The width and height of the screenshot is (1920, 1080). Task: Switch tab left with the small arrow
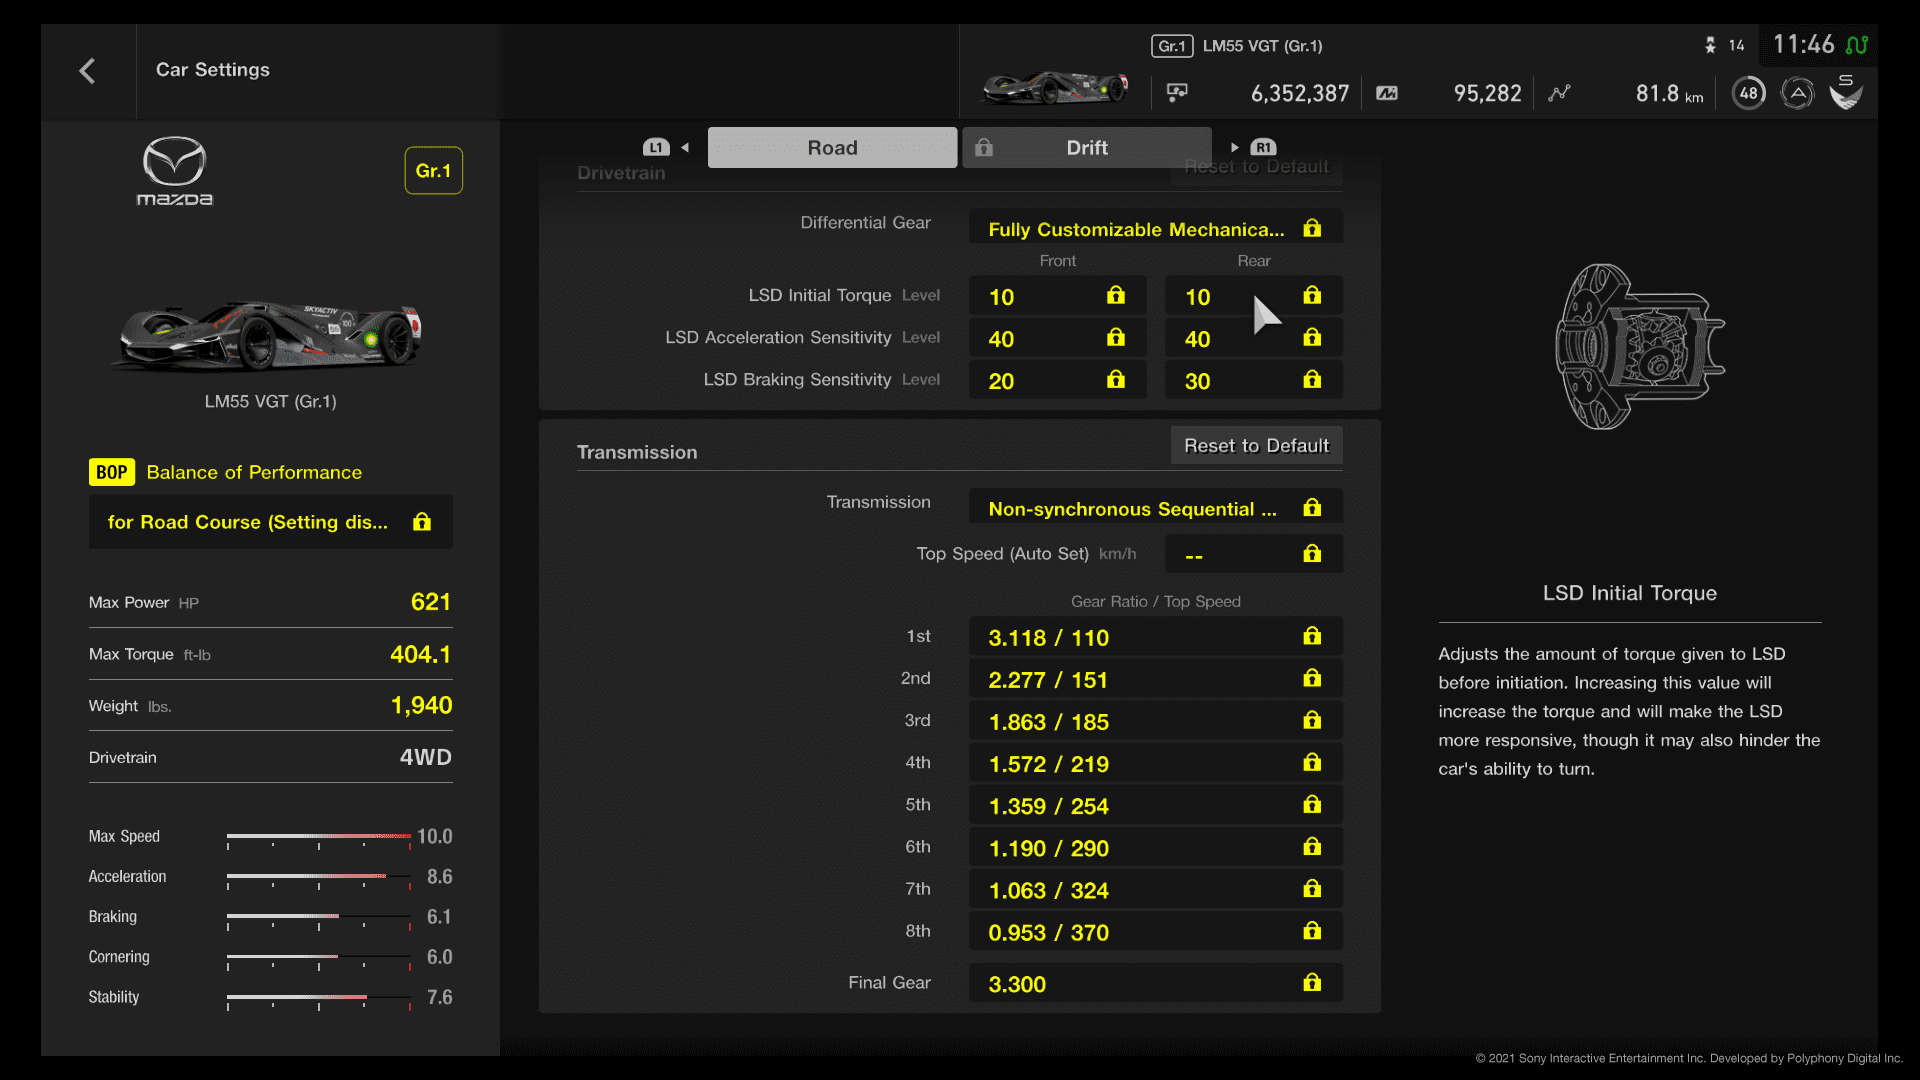(x=685, y=147)
